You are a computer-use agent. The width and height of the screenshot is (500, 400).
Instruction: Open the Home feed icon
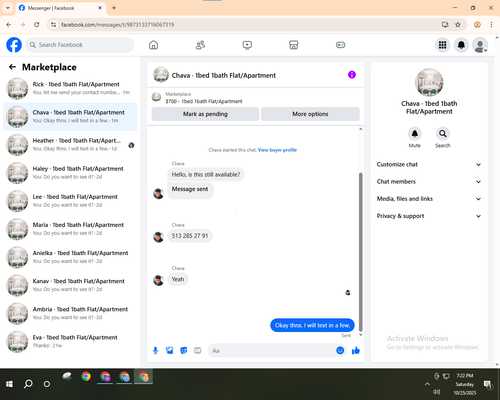coord(153,45)
